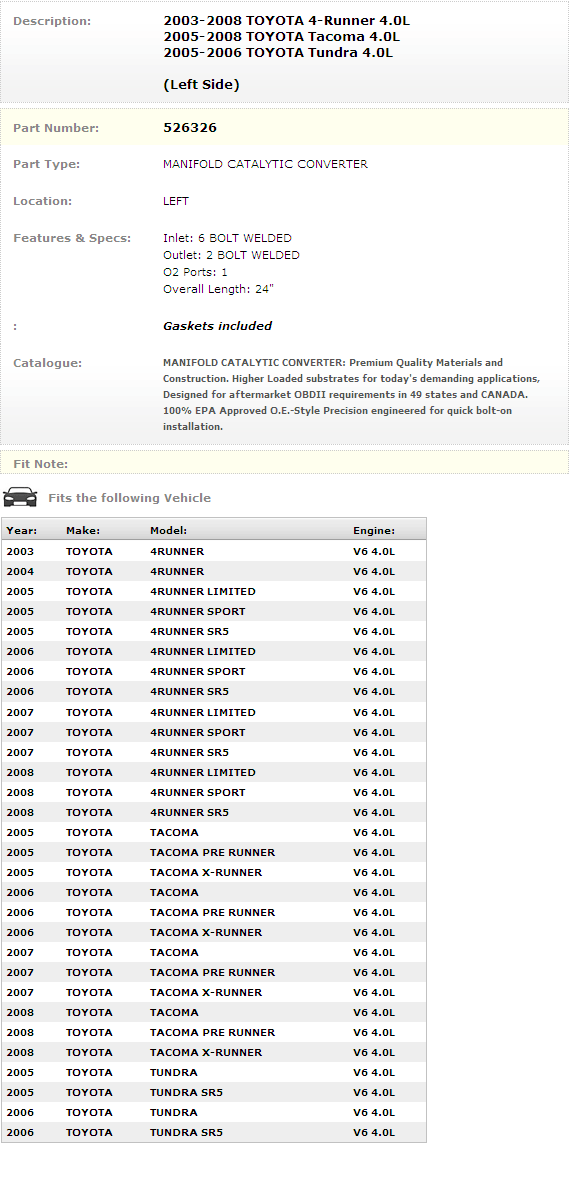Select the 2006 4RUNNER SPORT row
The height and width of the screenshot is (1179, 570).
pyautogui.click(x=214, y=671)
